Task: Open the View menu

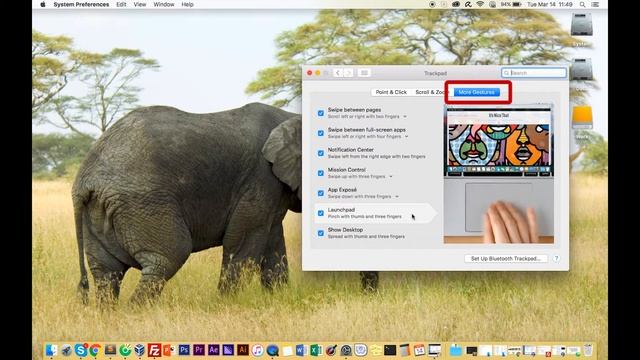Action: pyautogui.click(x=140, y=4)
